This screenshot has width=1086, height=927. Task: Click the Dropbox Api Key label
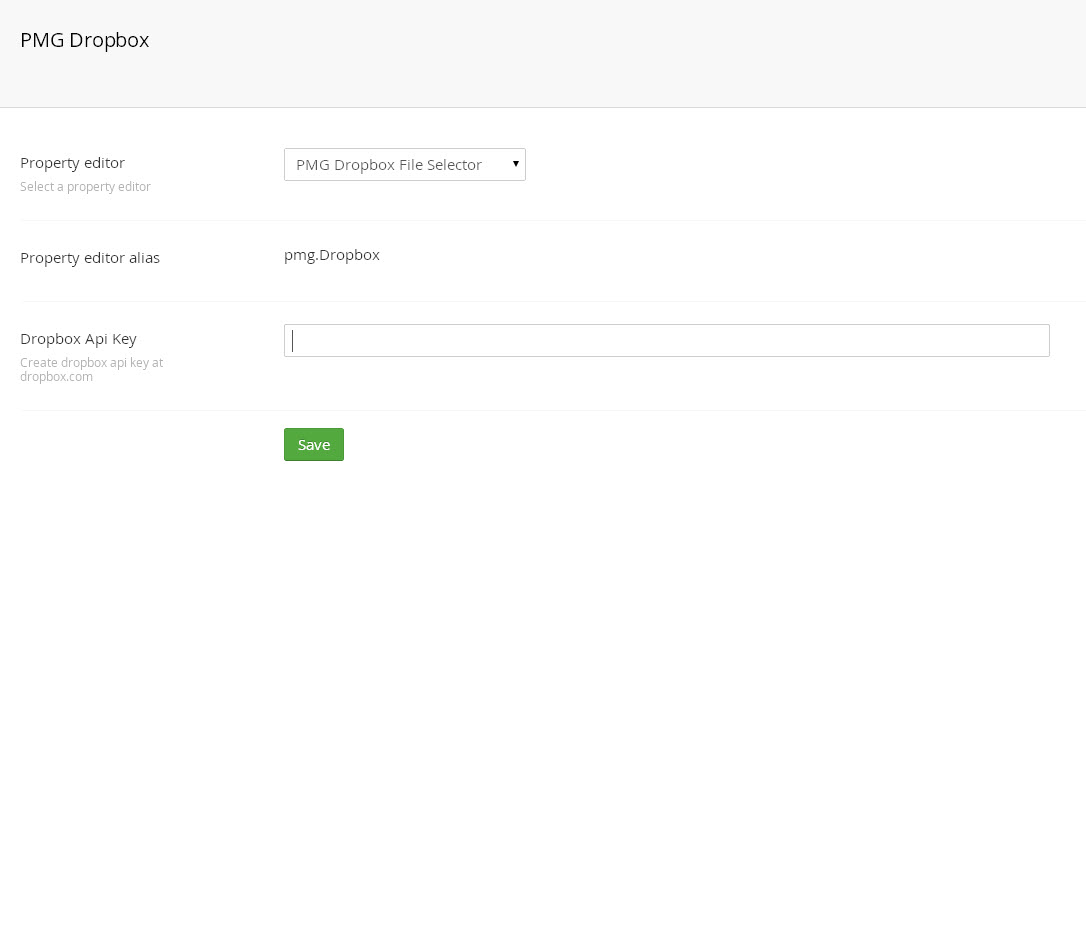pos(78,339)
